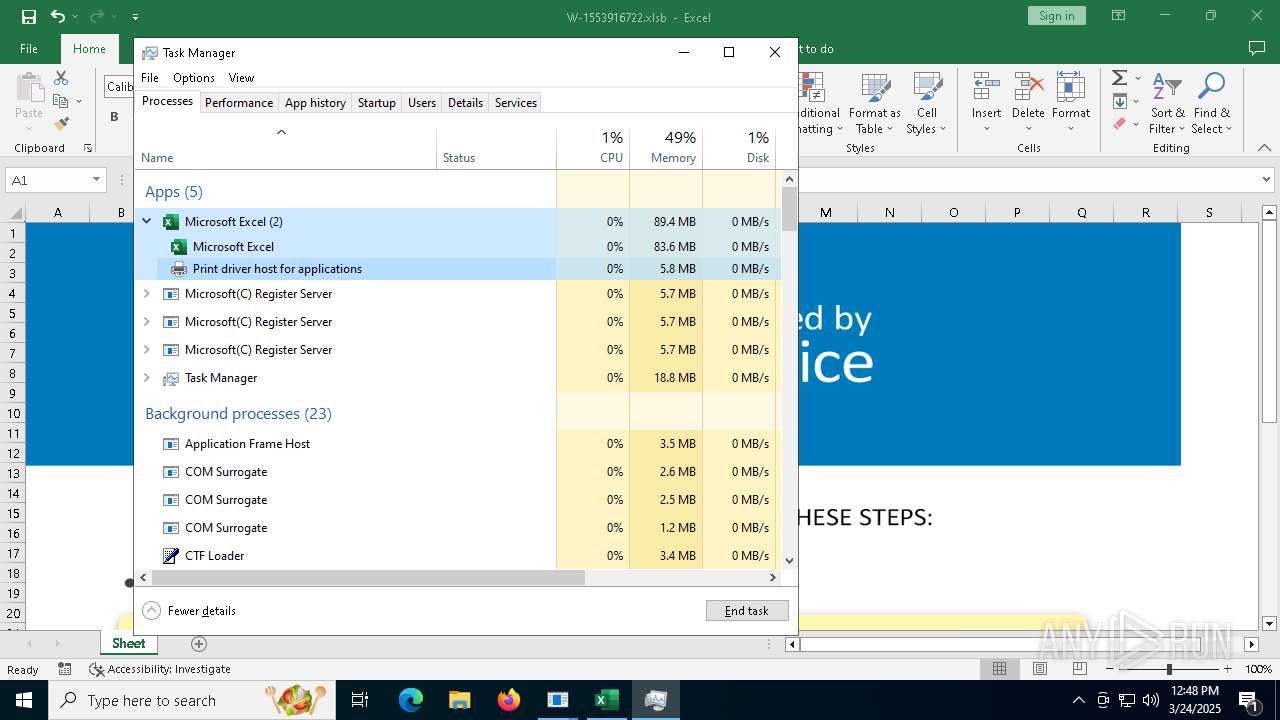1280x720 pixels.
Task: Click Accessibility: Investigate in the status bar
Action: point(160,669)
